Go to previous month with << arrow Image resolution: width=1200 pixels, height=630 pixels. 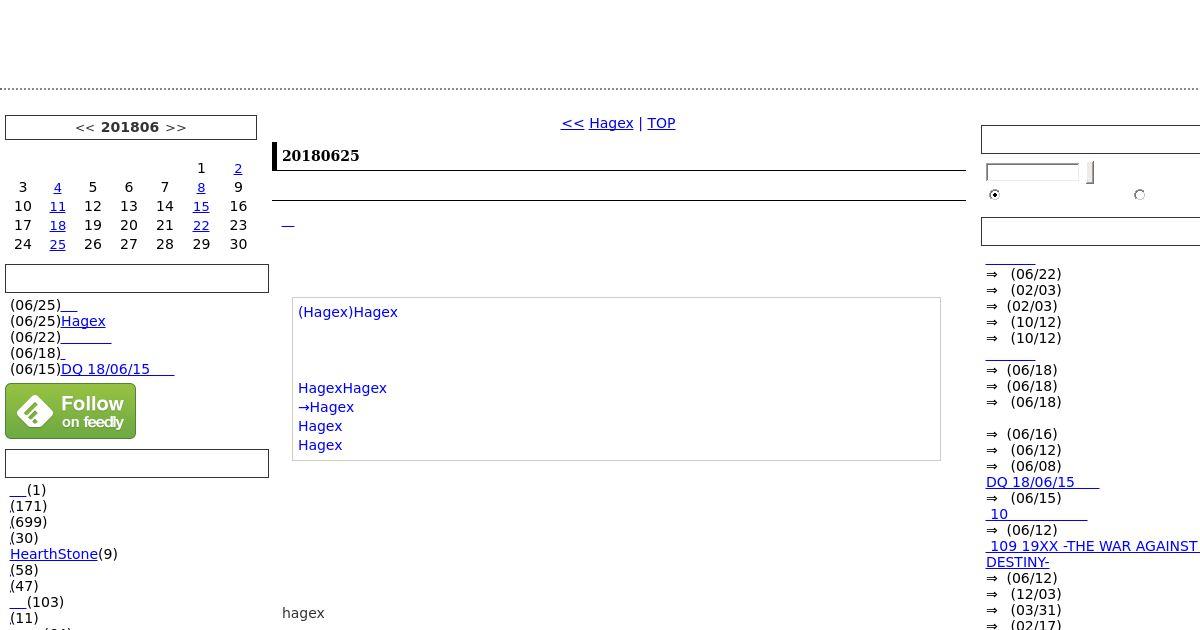pos(84,127)
